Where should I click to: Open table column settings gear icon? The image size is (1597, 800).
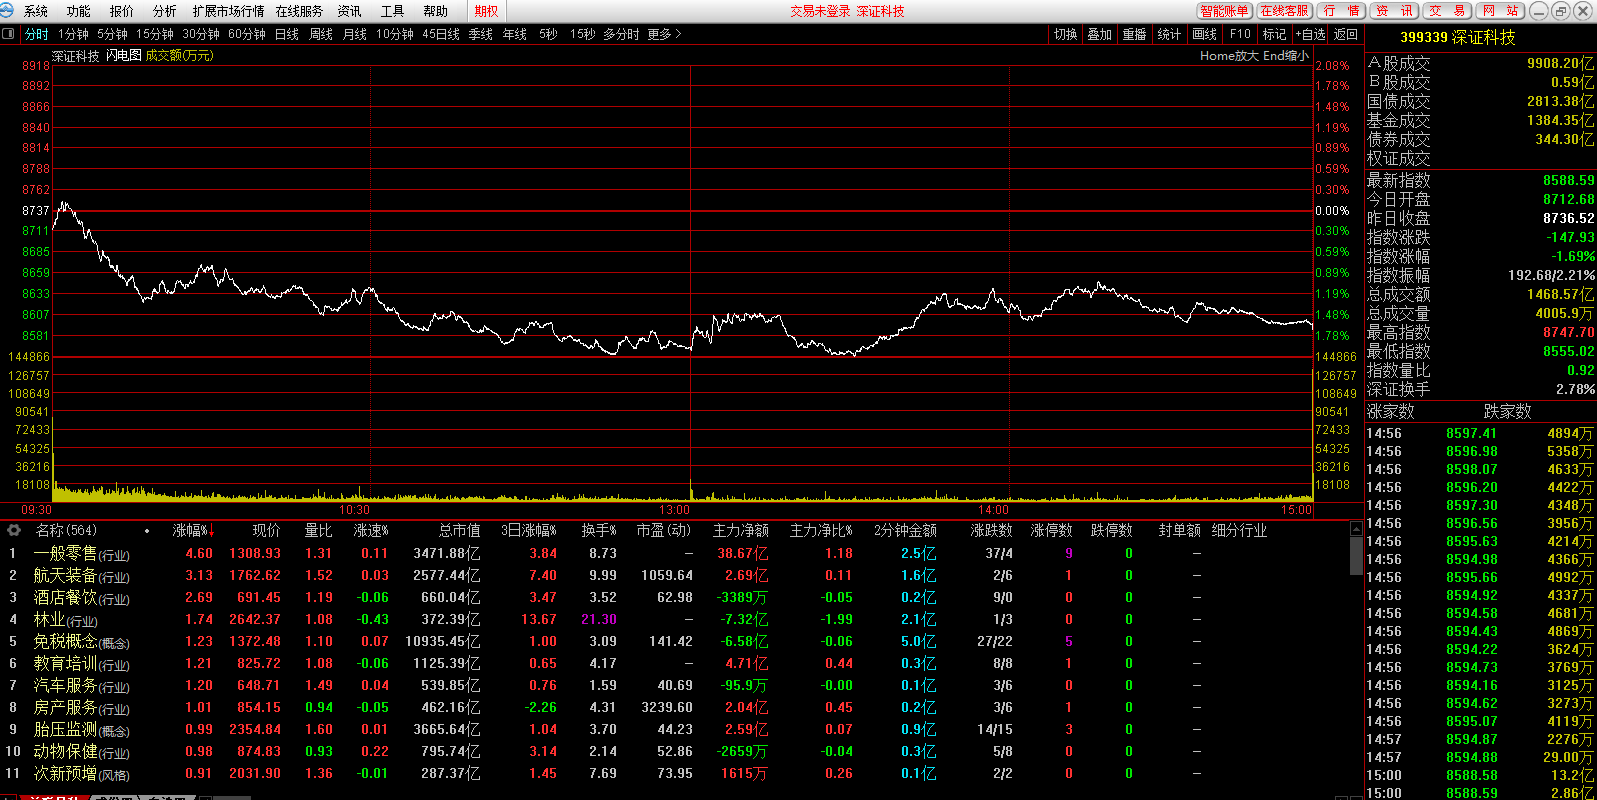[x=13, y=531]
